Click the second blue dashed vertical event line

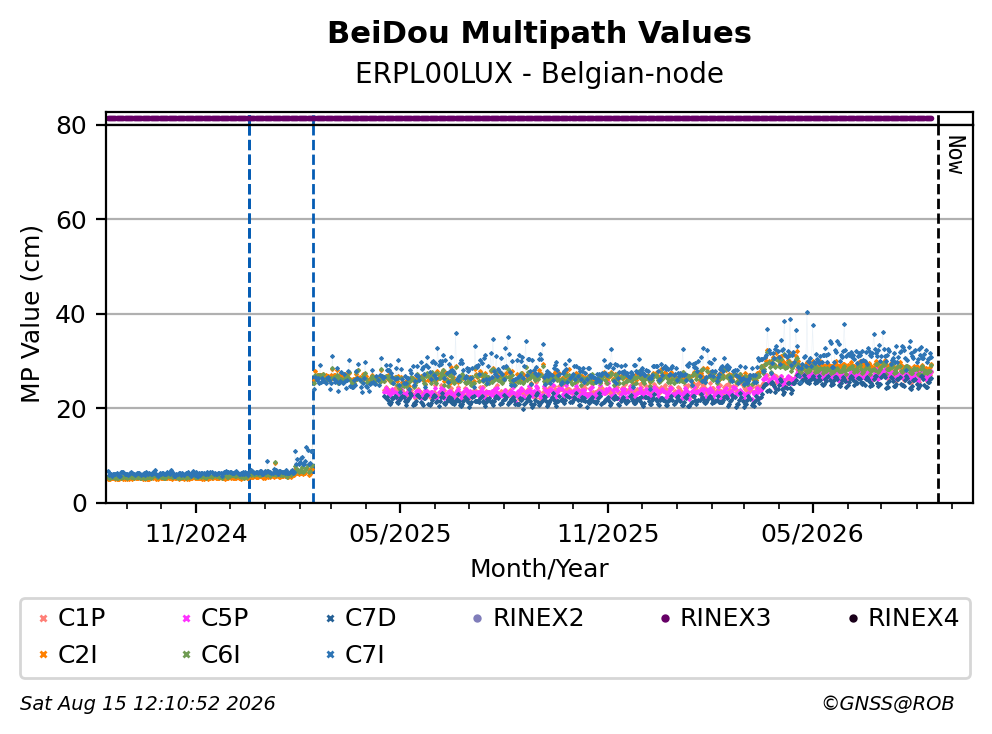point(314,310)
